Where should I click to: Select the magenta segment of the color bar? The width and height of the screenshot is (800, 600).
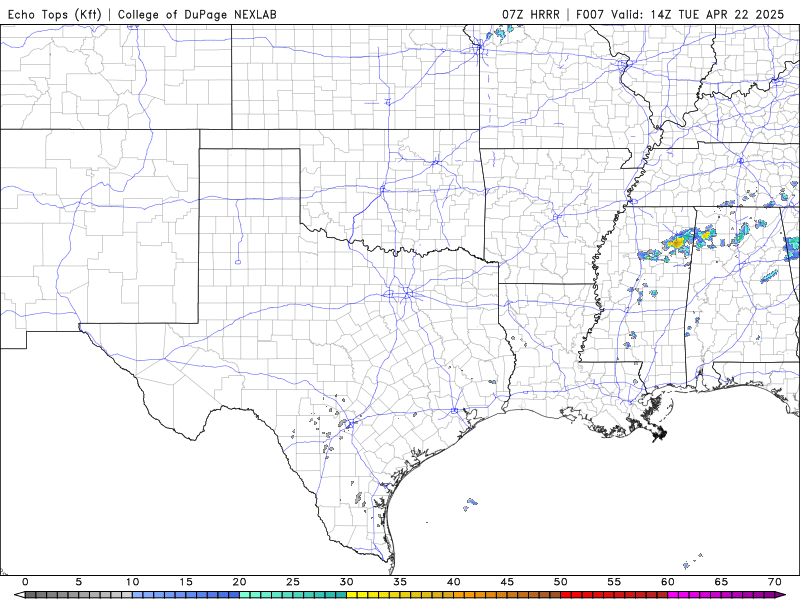pyautogui.click(x=721, y=595)
